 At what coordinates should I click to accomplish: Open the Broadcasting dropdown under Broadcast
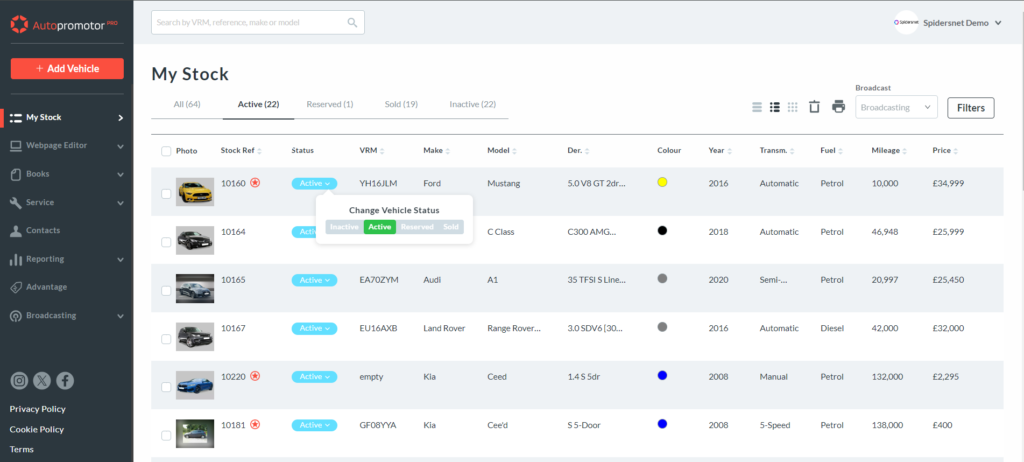(896, 107)
